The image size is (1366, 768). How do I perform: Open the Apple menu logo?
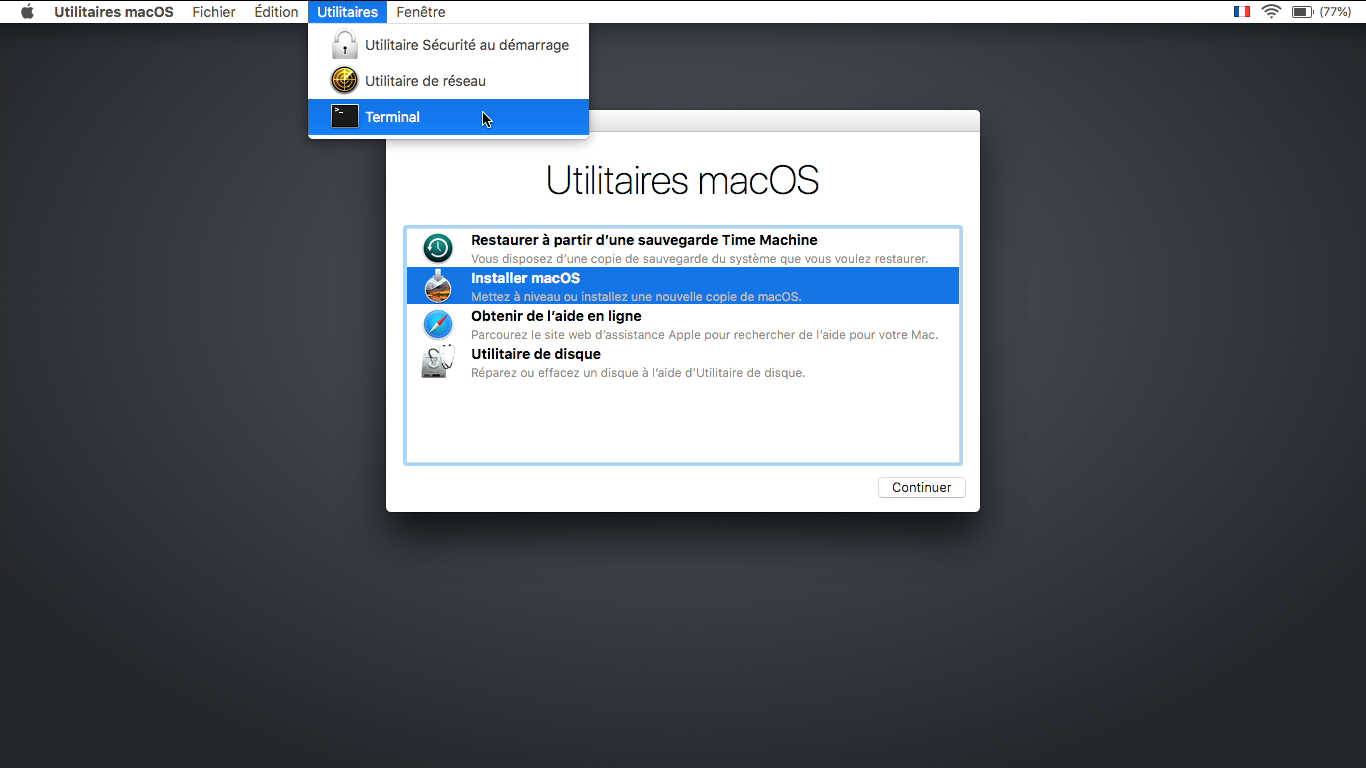pos(27,12)
